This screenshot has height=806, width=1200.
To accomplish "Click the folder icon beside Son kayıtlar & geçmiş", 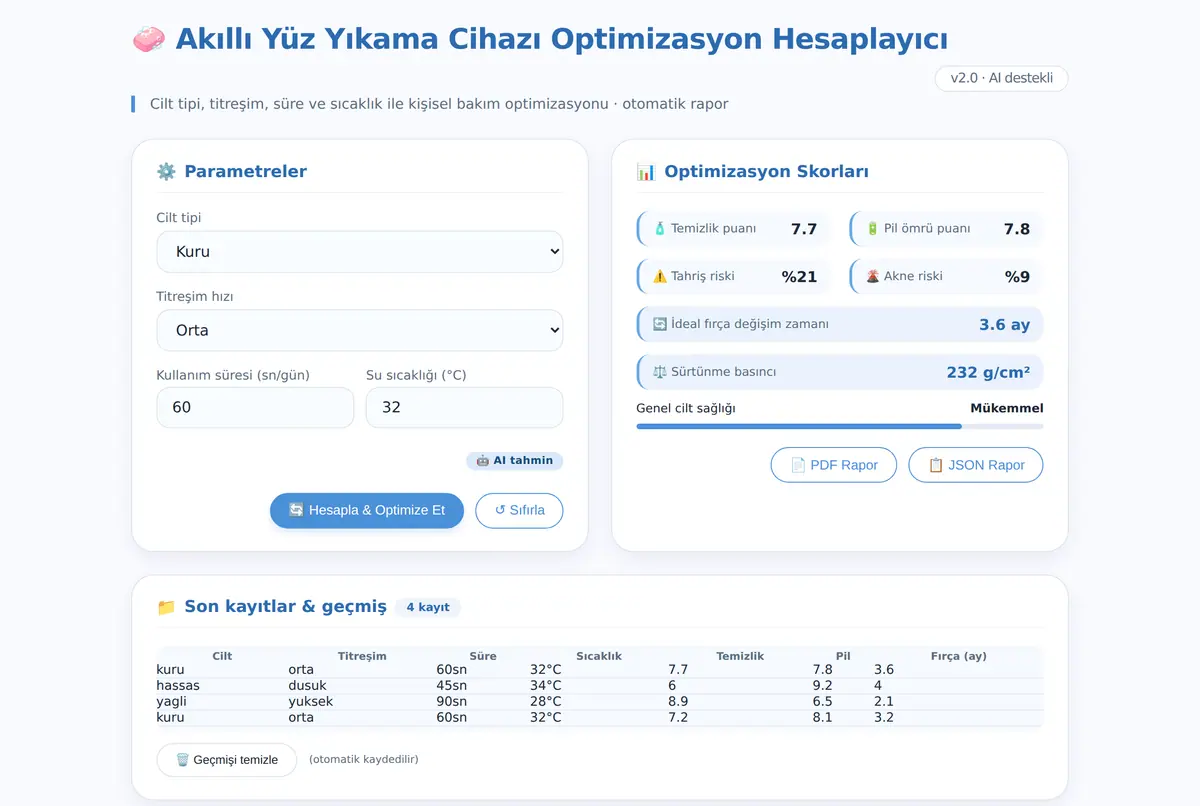I will point(166,607).
